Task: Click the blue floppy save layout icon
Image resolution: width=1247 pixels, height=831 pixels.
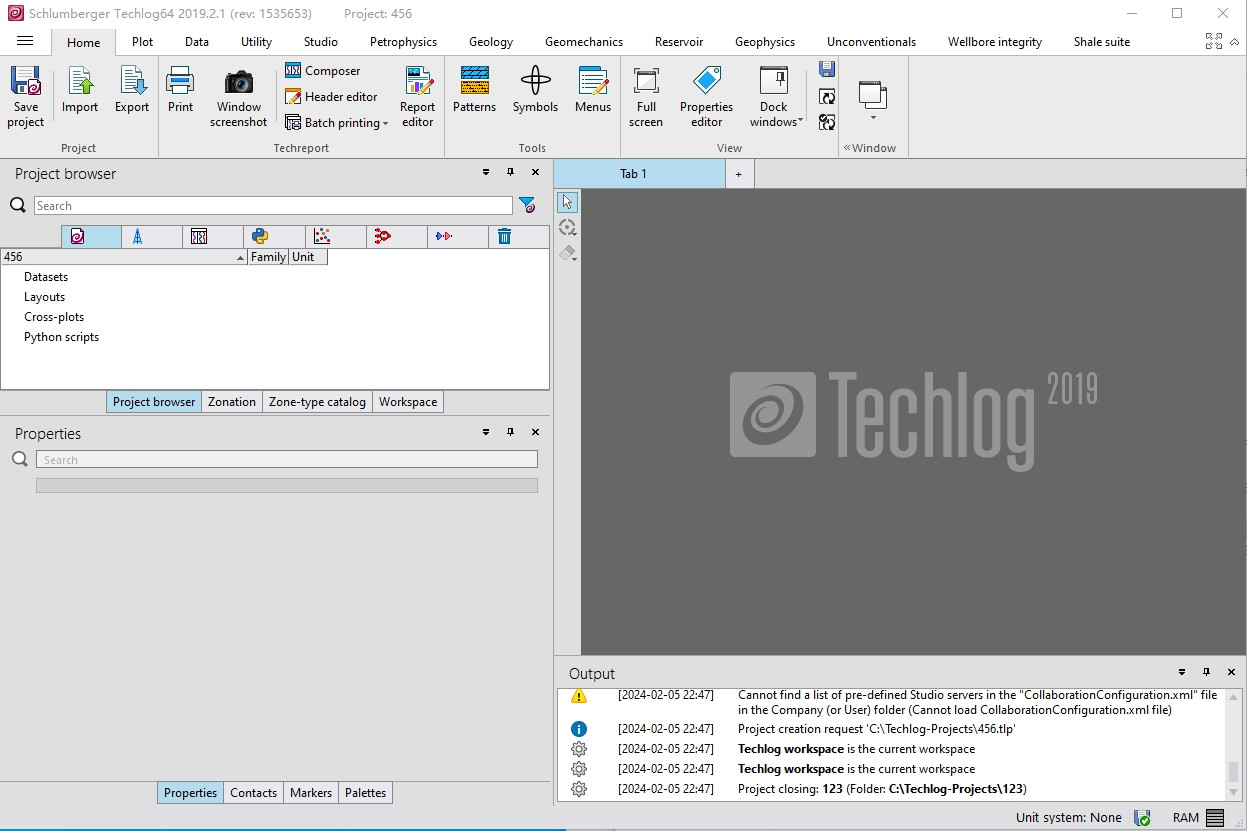Action: coord(827,69)
